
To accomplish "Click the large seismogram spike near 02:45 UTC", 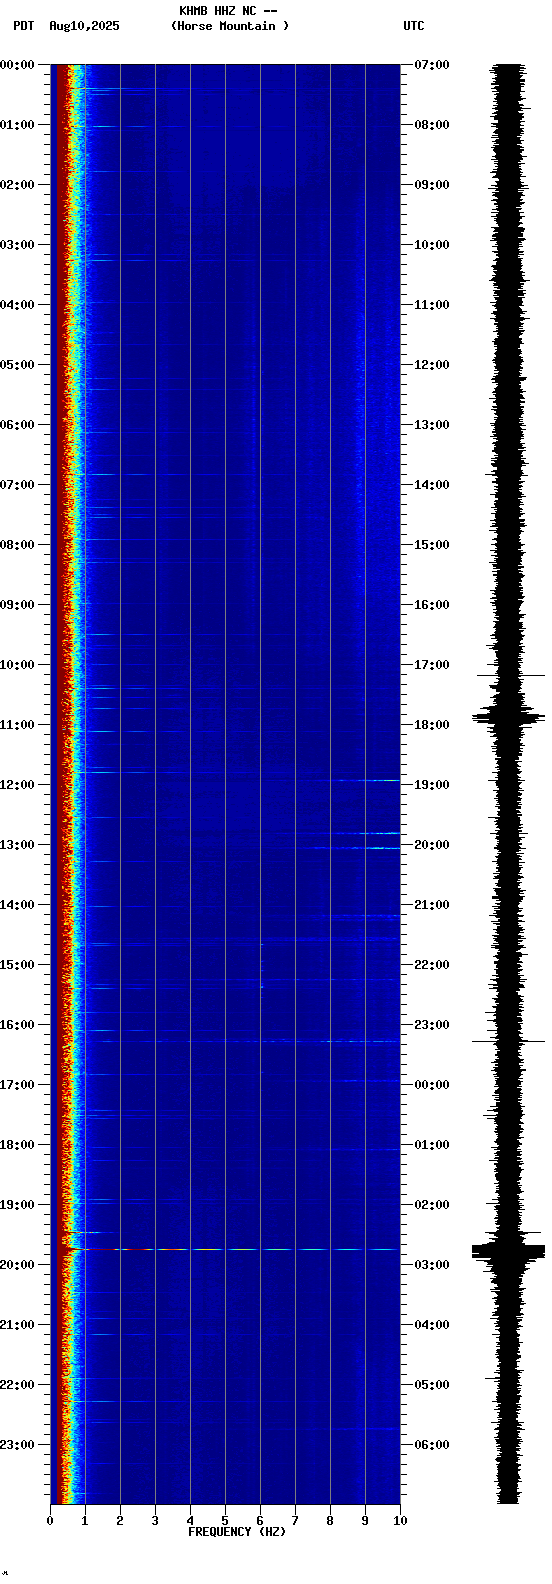I will 509,1251.
